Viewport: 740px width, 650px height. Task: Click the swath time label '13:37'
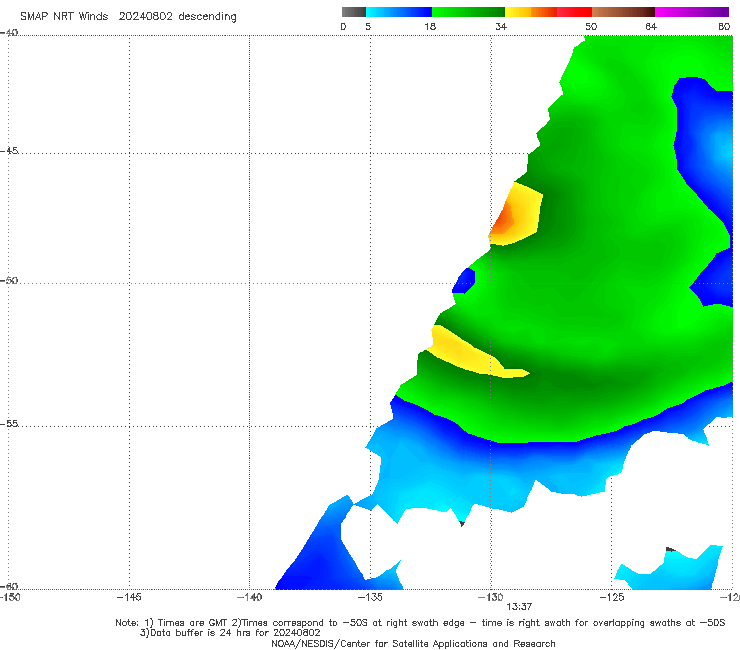[x=519, y=607]
